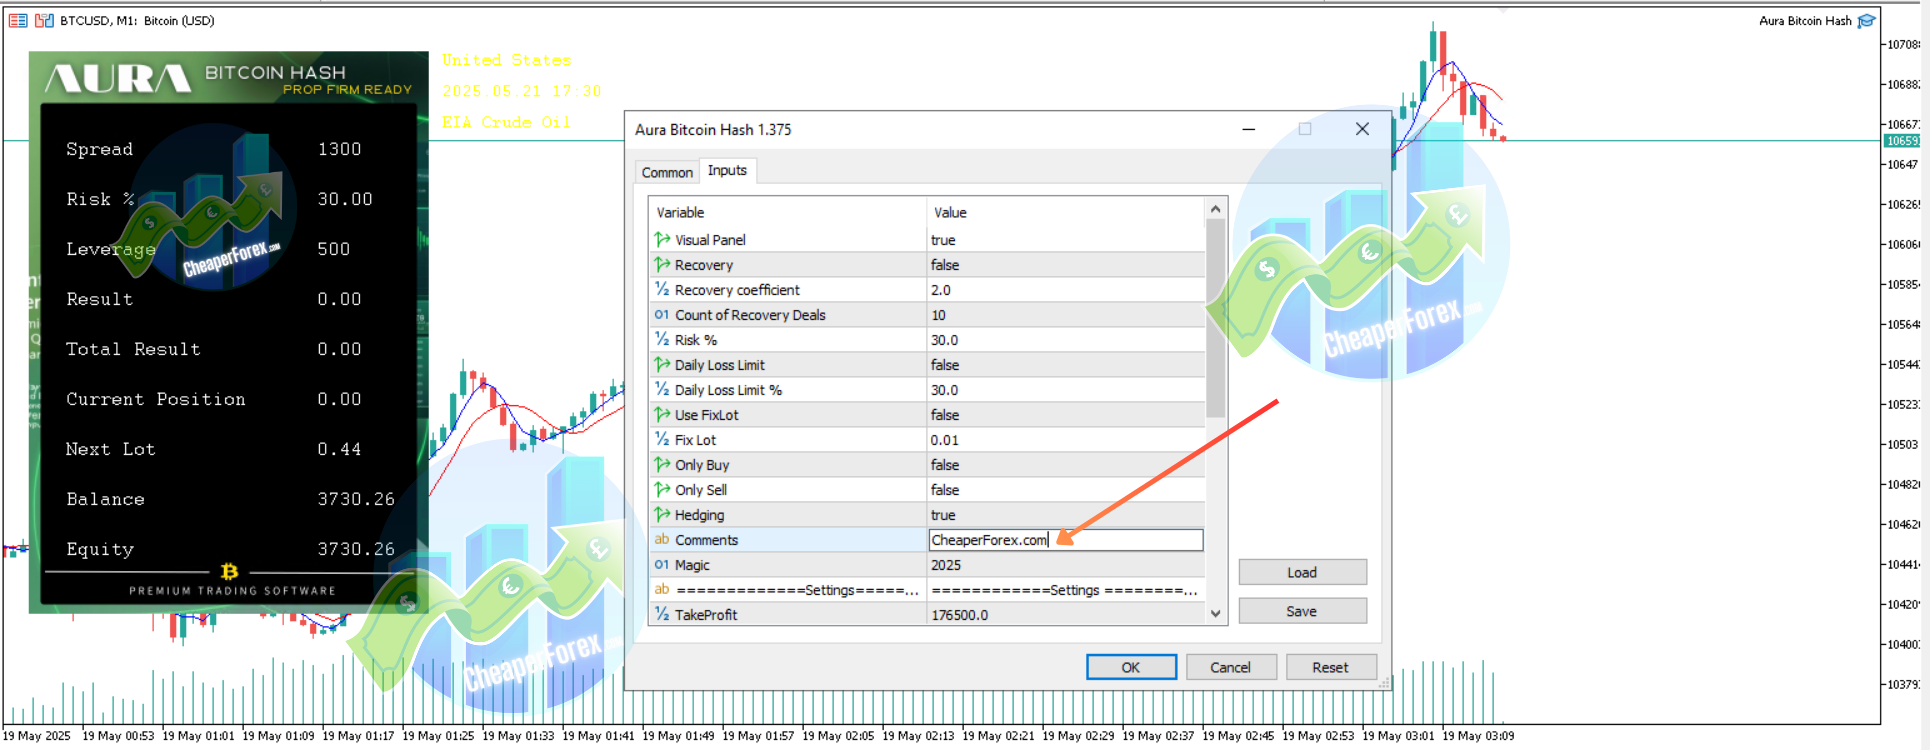Click the boolean icon beside Hedging
Viewport: 1930px width, 750px height.
[x=662, y=515]
